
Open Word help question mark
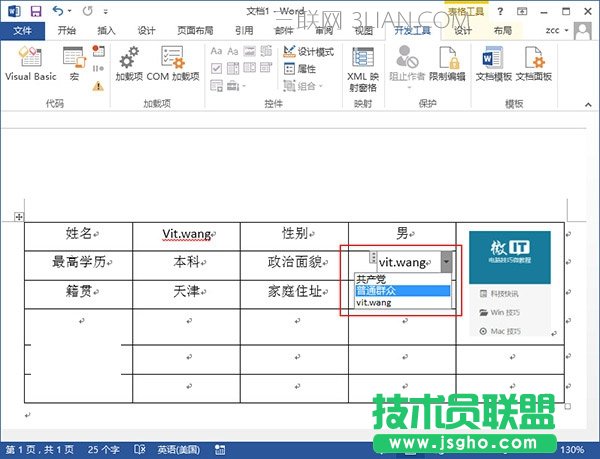click(x=500, y=11)
